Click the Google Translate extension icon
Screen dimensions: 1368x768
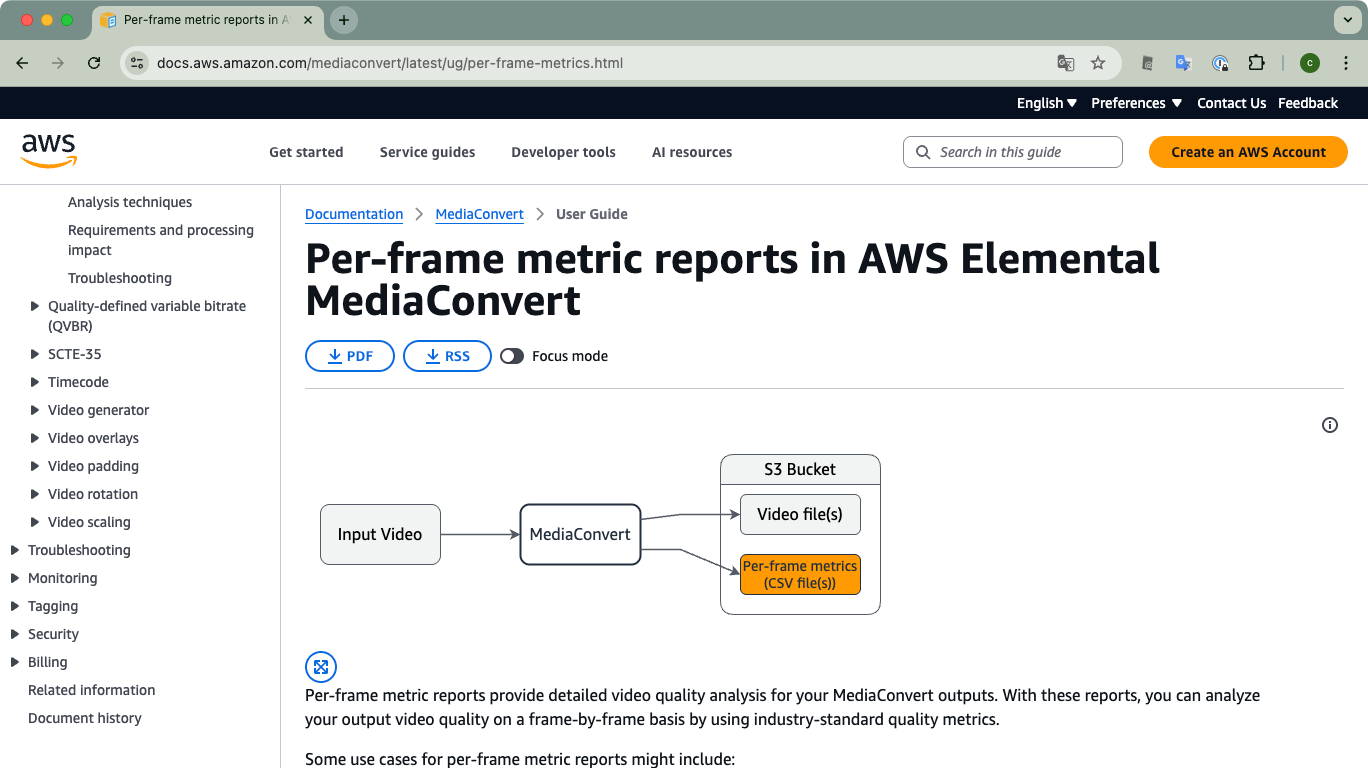pos(1183,63)
